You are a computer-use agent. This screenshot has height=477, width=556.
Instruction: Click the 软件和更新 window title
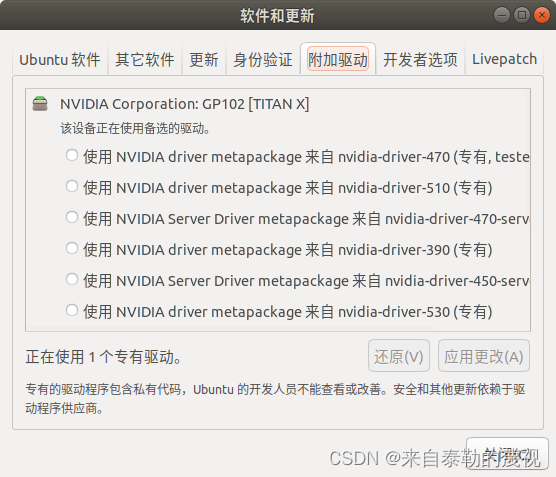pos(277,16)
